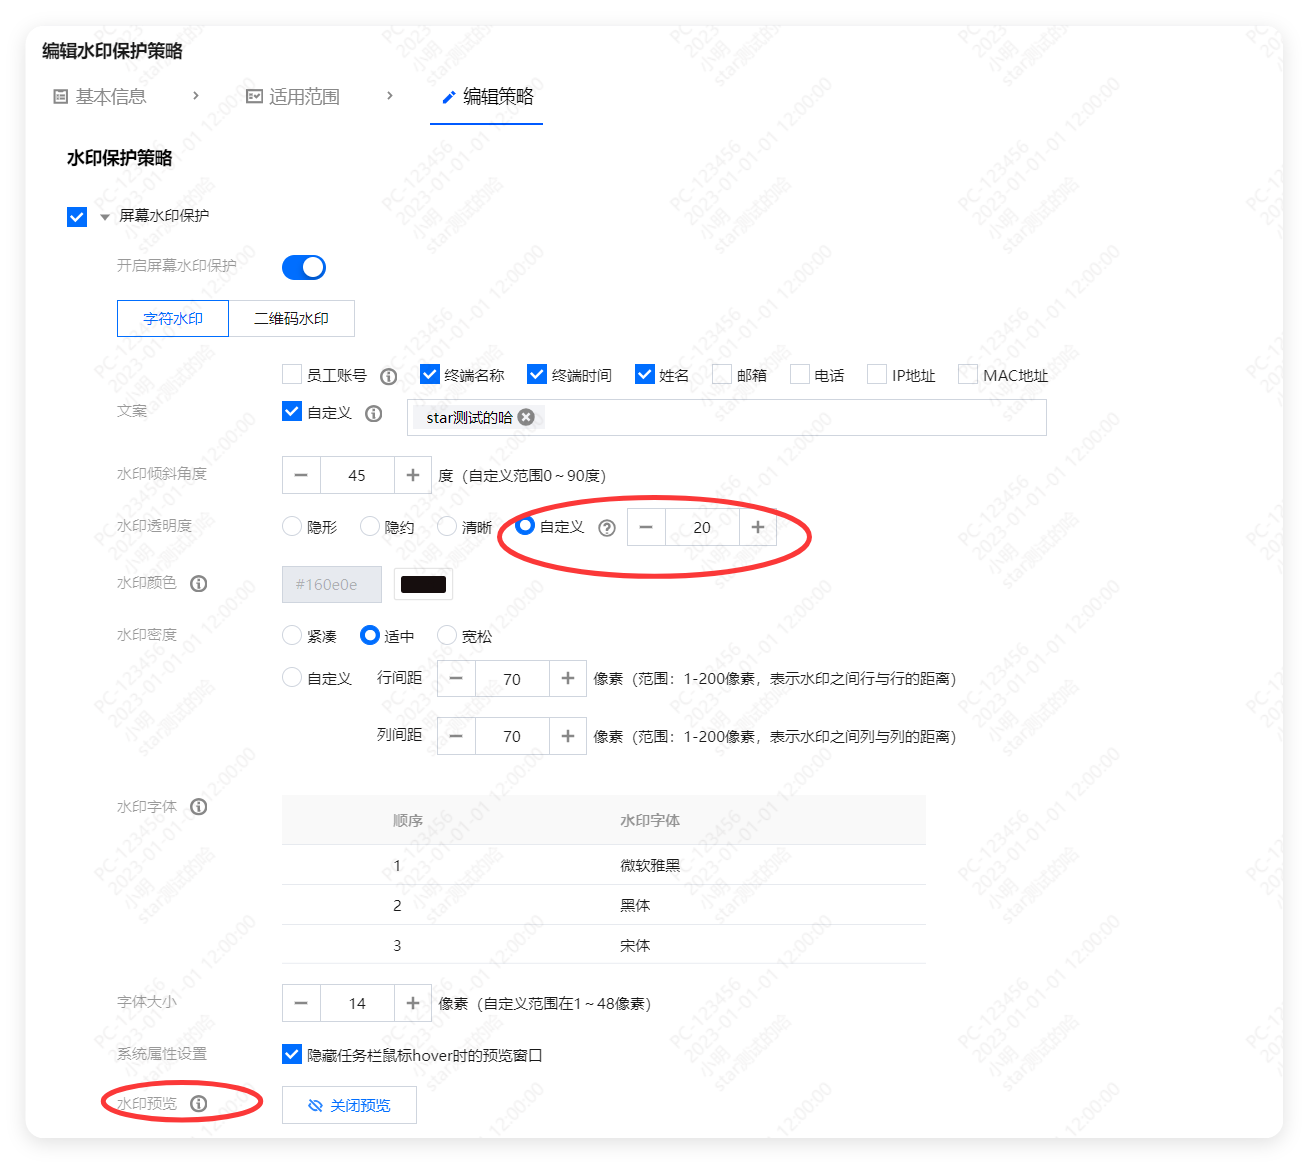The width and height of the screenshot is (1308, 1163).
Task: Increase custom transparency value
Action: pyautogui.click(x=758, y=527)
